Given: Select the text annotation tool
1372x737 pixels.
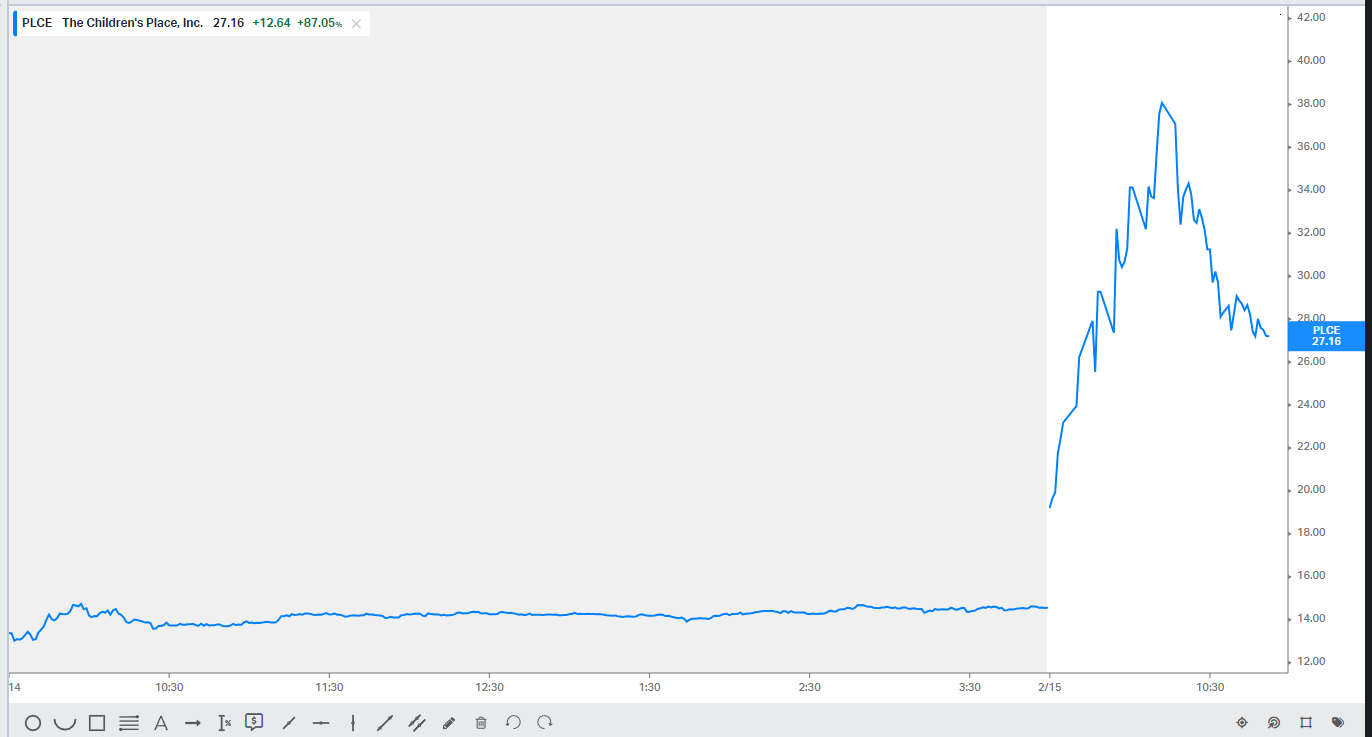Looking at the screenshot, I should point(161,722).
